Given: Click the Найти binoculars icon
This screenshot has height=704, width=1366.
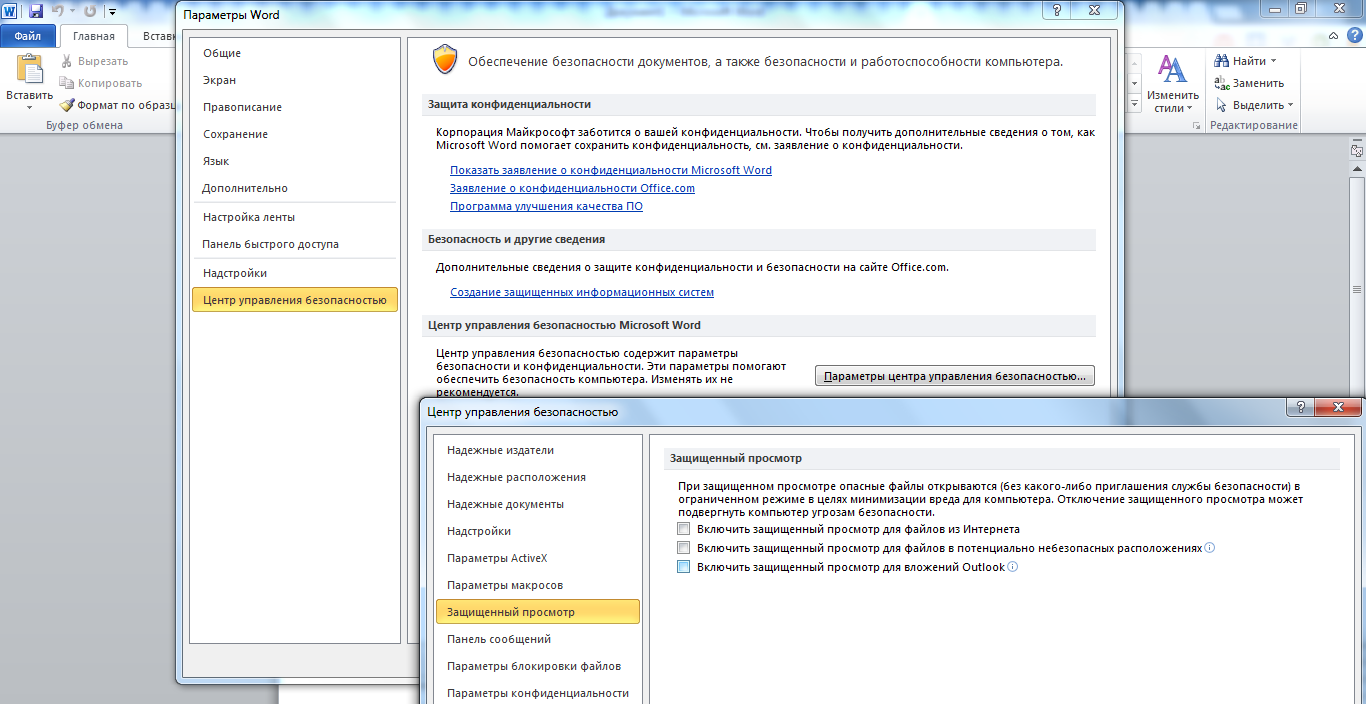Looking at the screenshot, I should tap(1221, 61).
